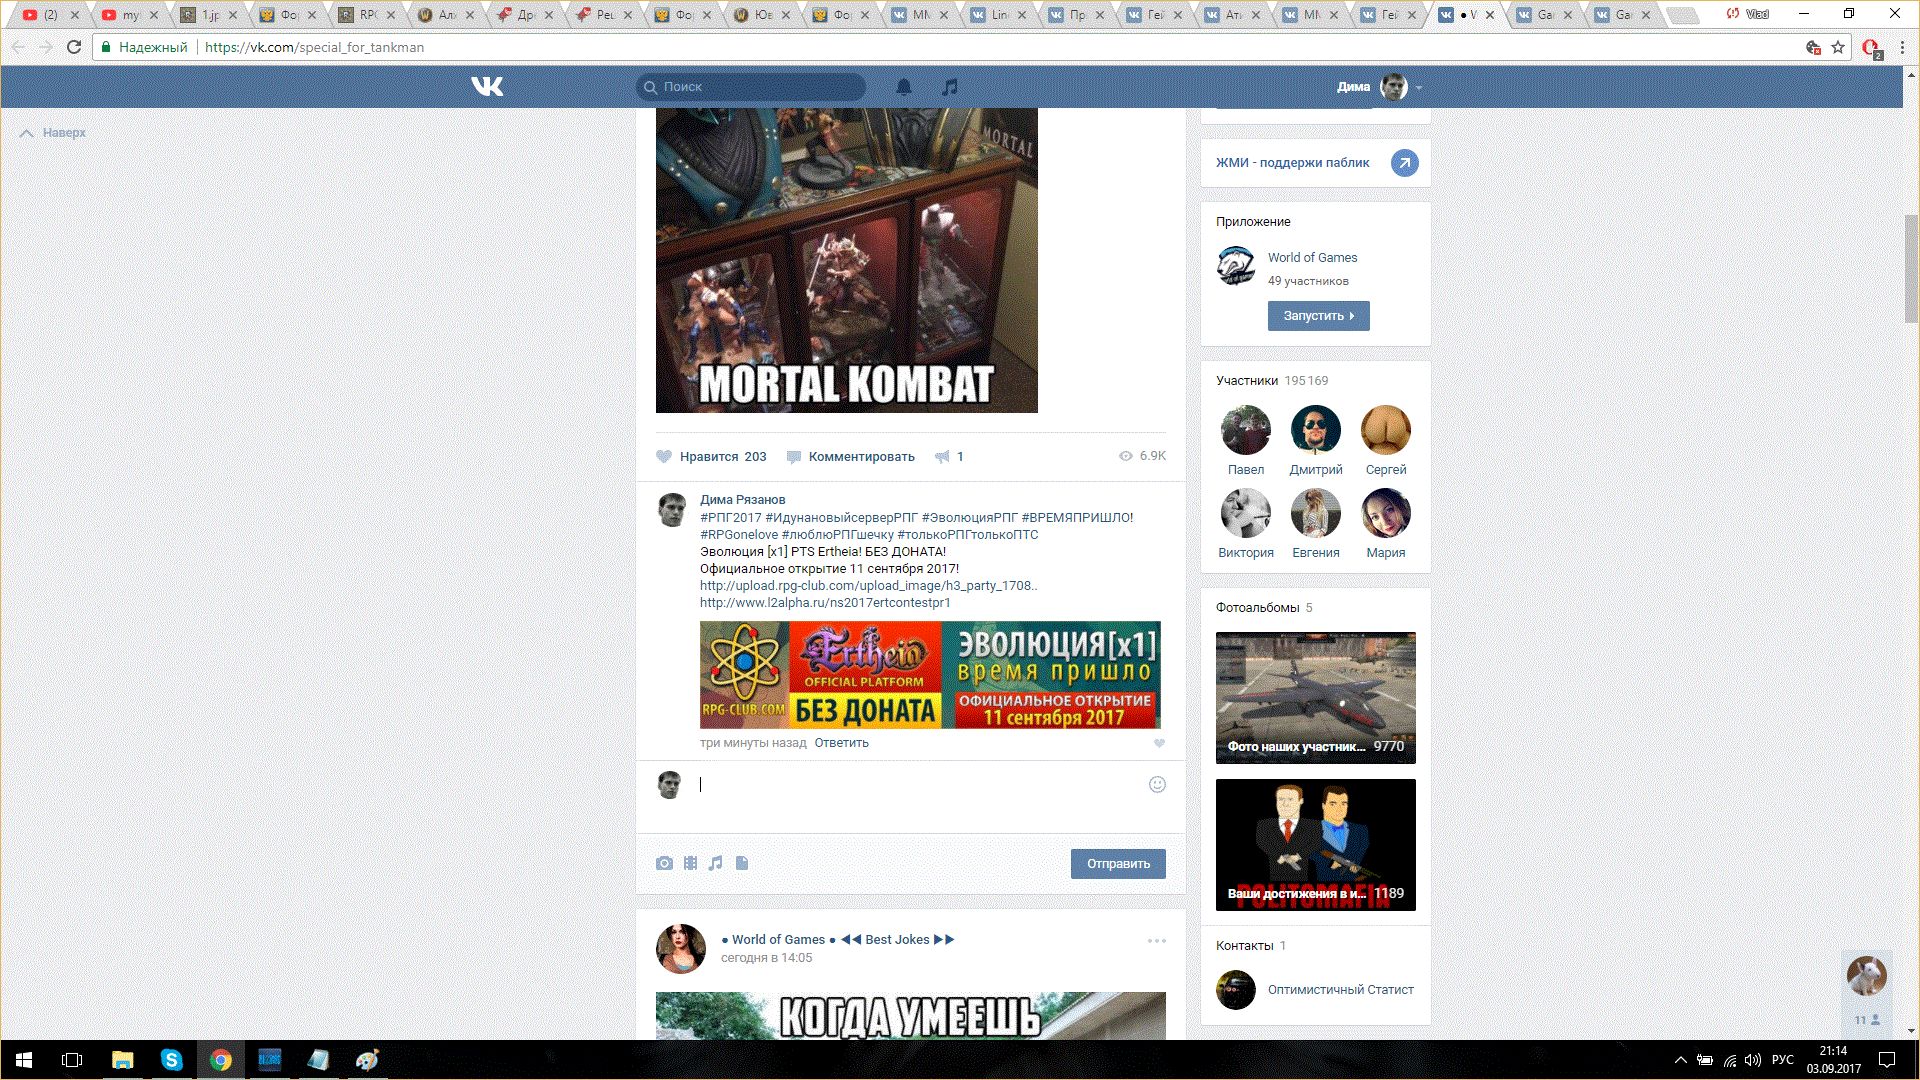Open Фотоальбомы heading
This screenshot has width=1920, height=1080.
click(1257, 608)
